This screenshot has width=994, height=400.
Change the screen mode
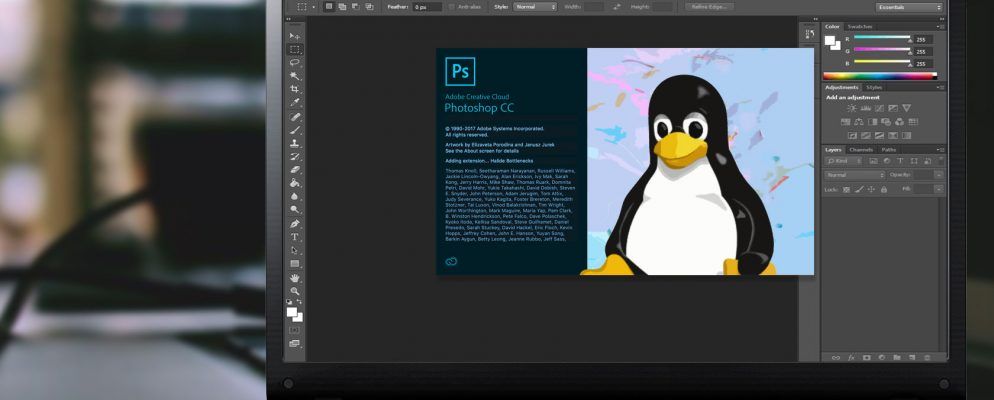(x=295, y=344)
